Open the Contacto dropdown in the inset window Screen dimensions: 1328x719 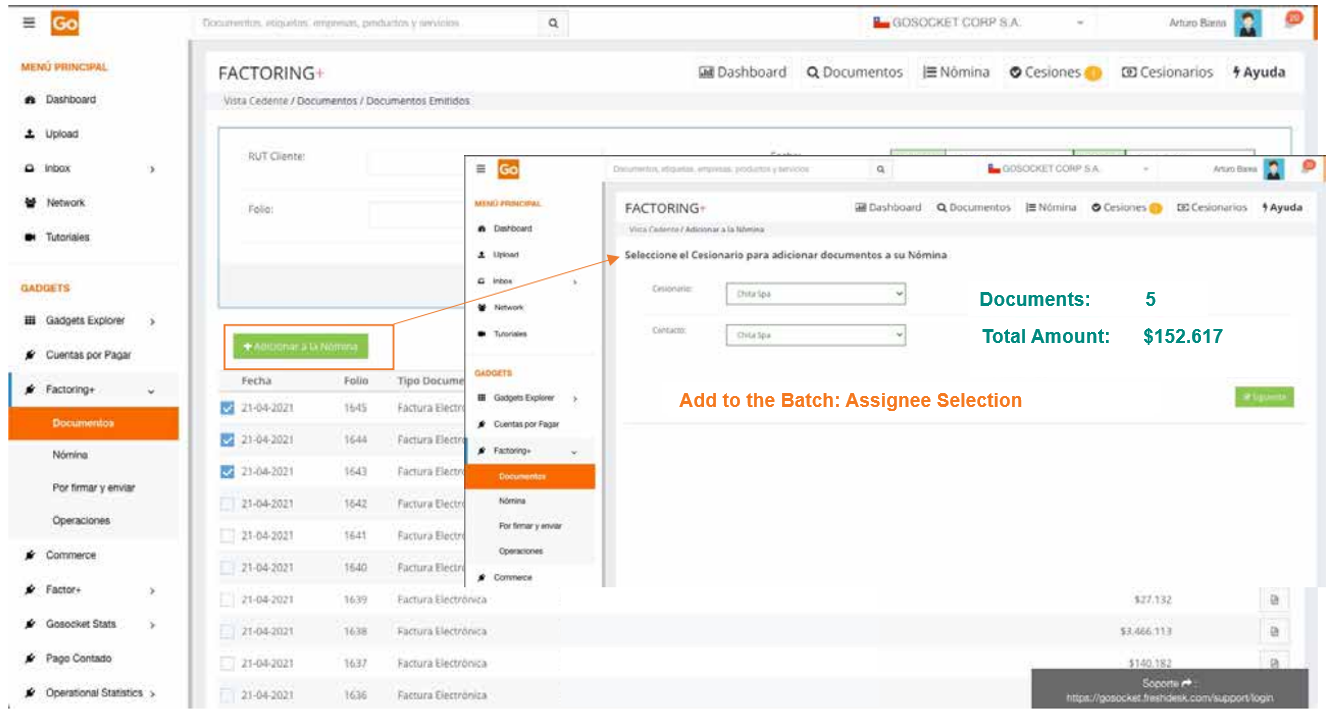(x=816, y=336)
